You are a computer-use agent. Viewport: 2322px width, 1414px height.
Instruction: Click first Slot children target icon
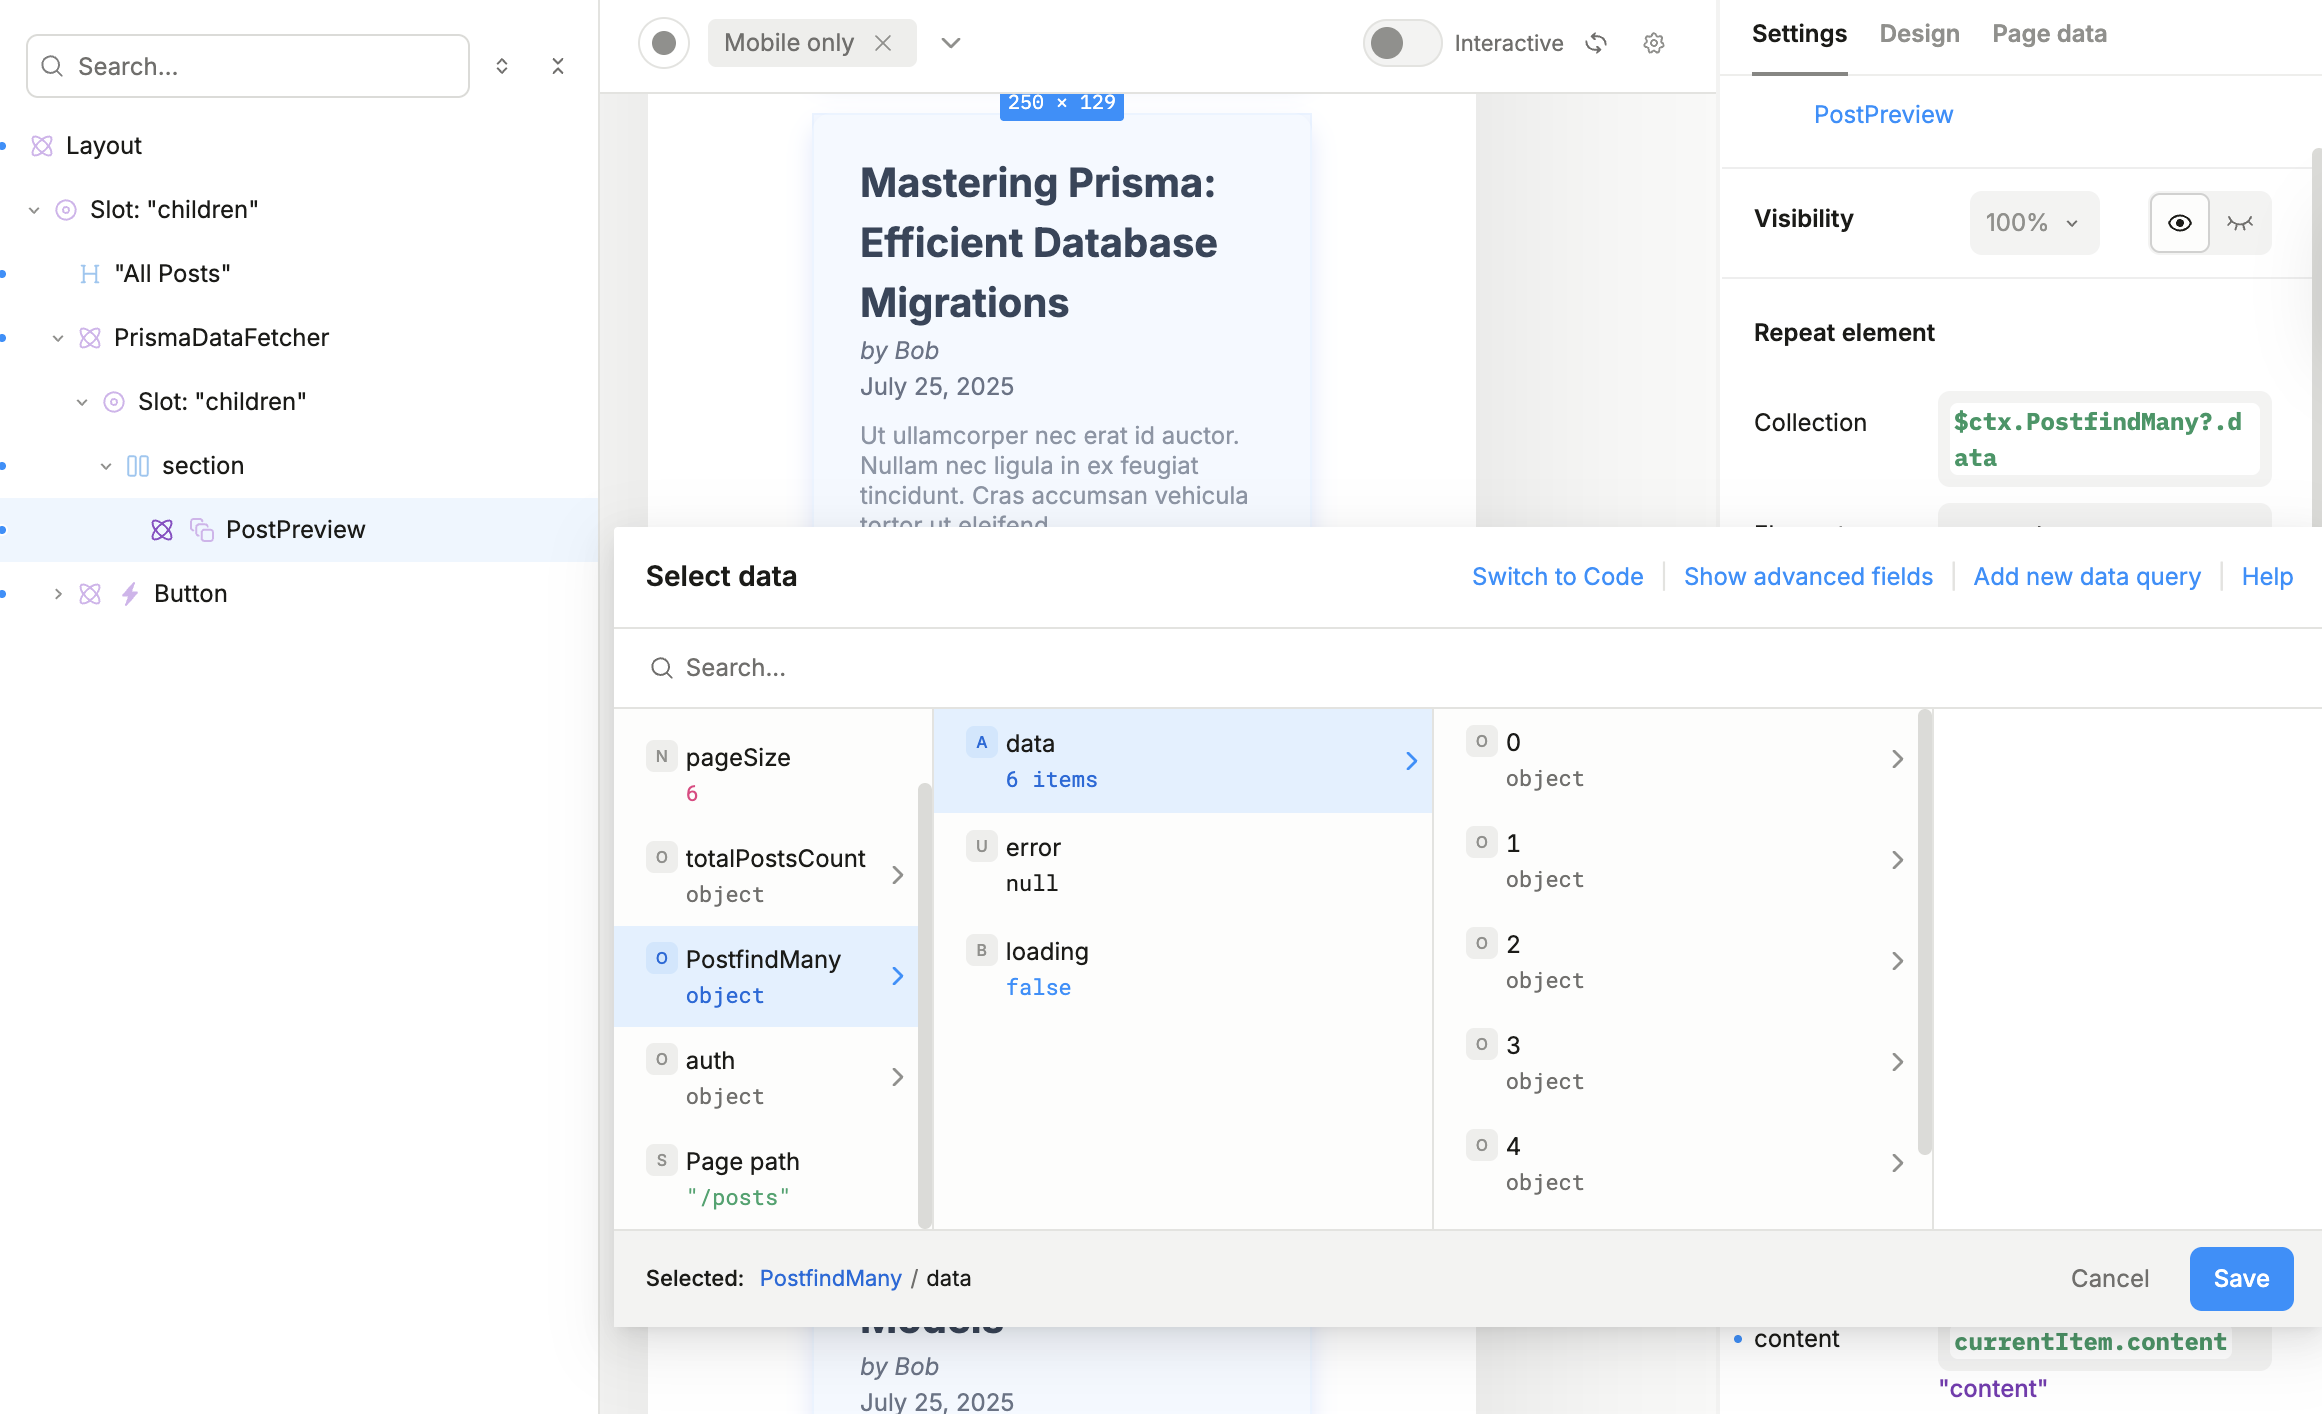point(66,210)
